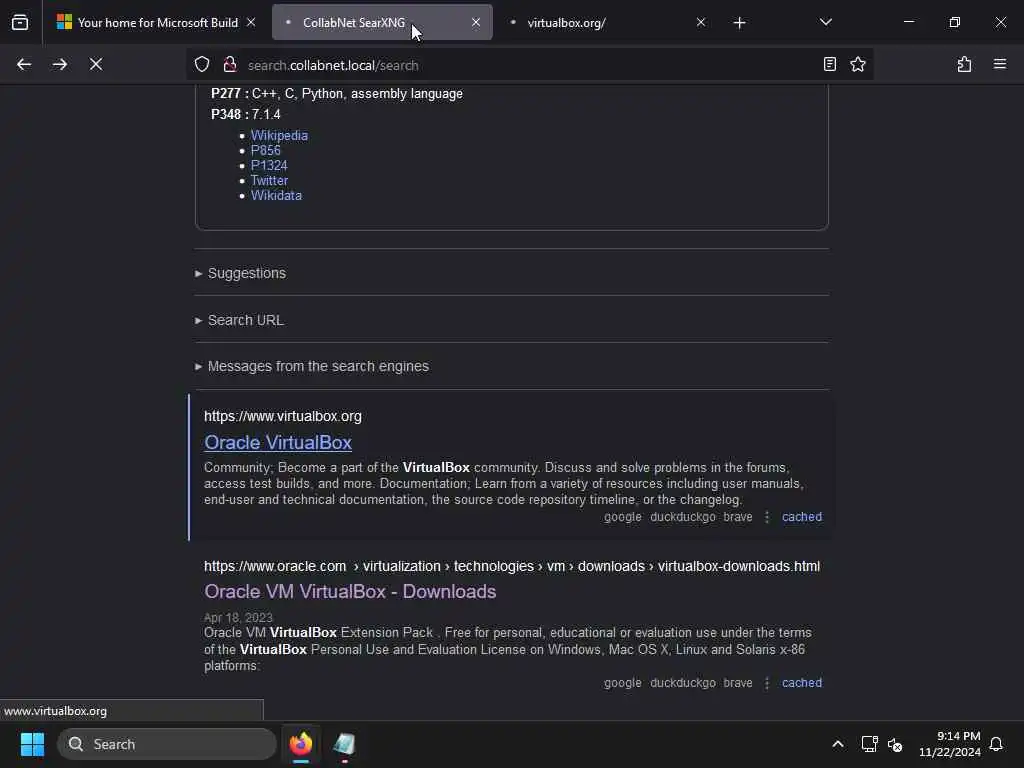This screenshot has width=1024, height=768.
Task: List all tabs dropdown chevron
Action: [825, 23]
